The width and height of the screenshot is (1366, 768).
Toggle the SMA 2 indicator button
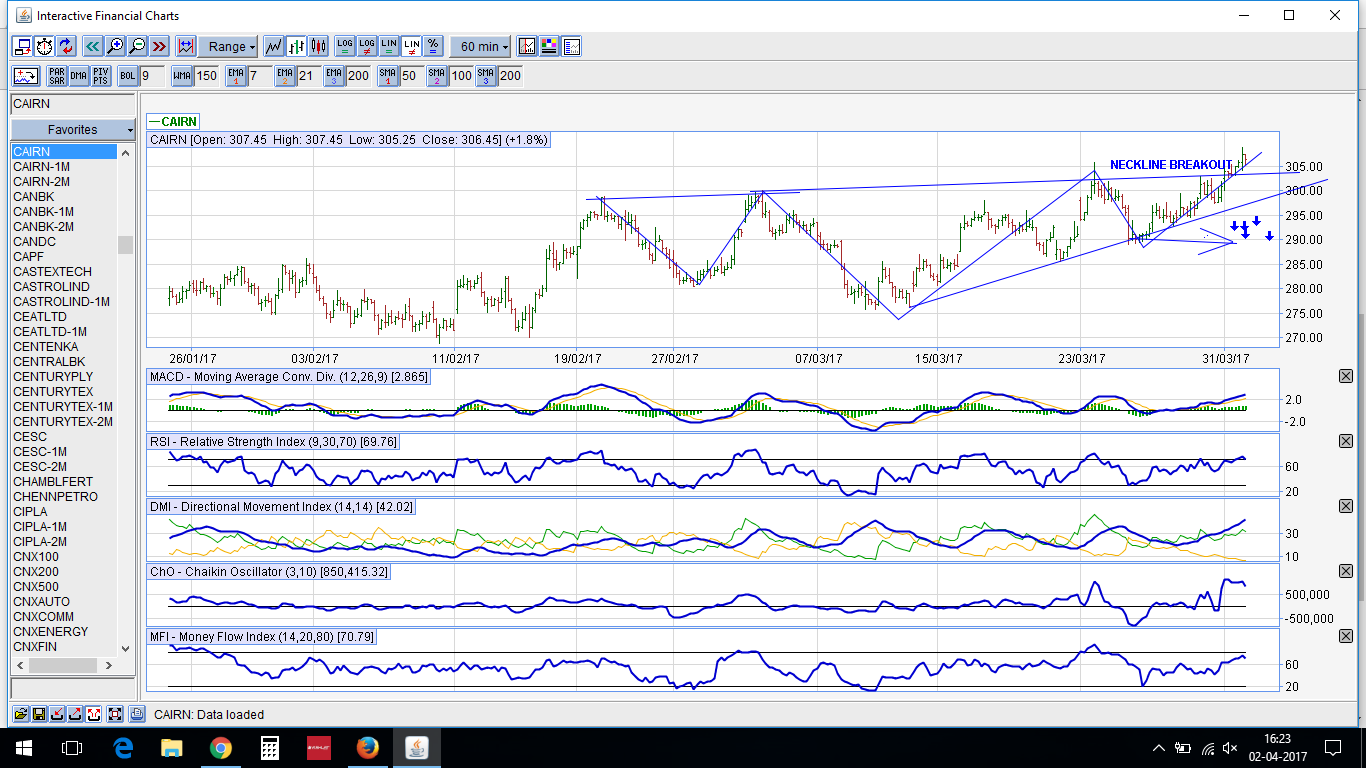437,75
